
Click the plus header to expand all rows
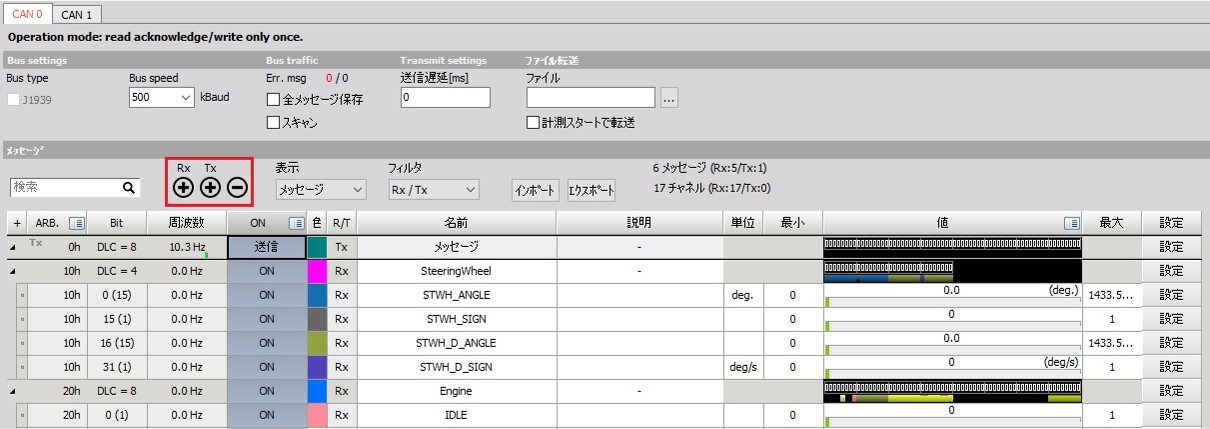pyautogui.click(x=16, y=223)
